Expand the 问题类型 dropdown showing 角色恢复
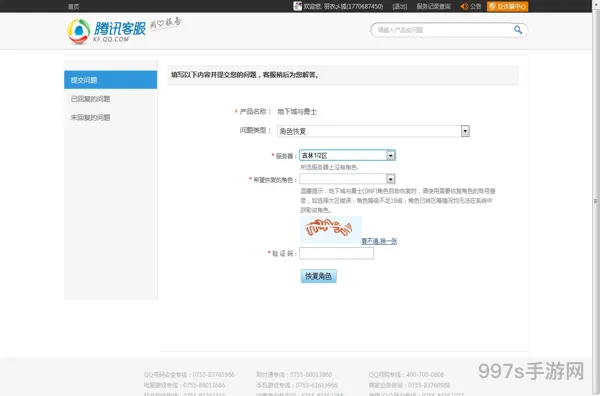Image resolution: width=600 pixels, height=396 pixels. click(x=373, y=131)
